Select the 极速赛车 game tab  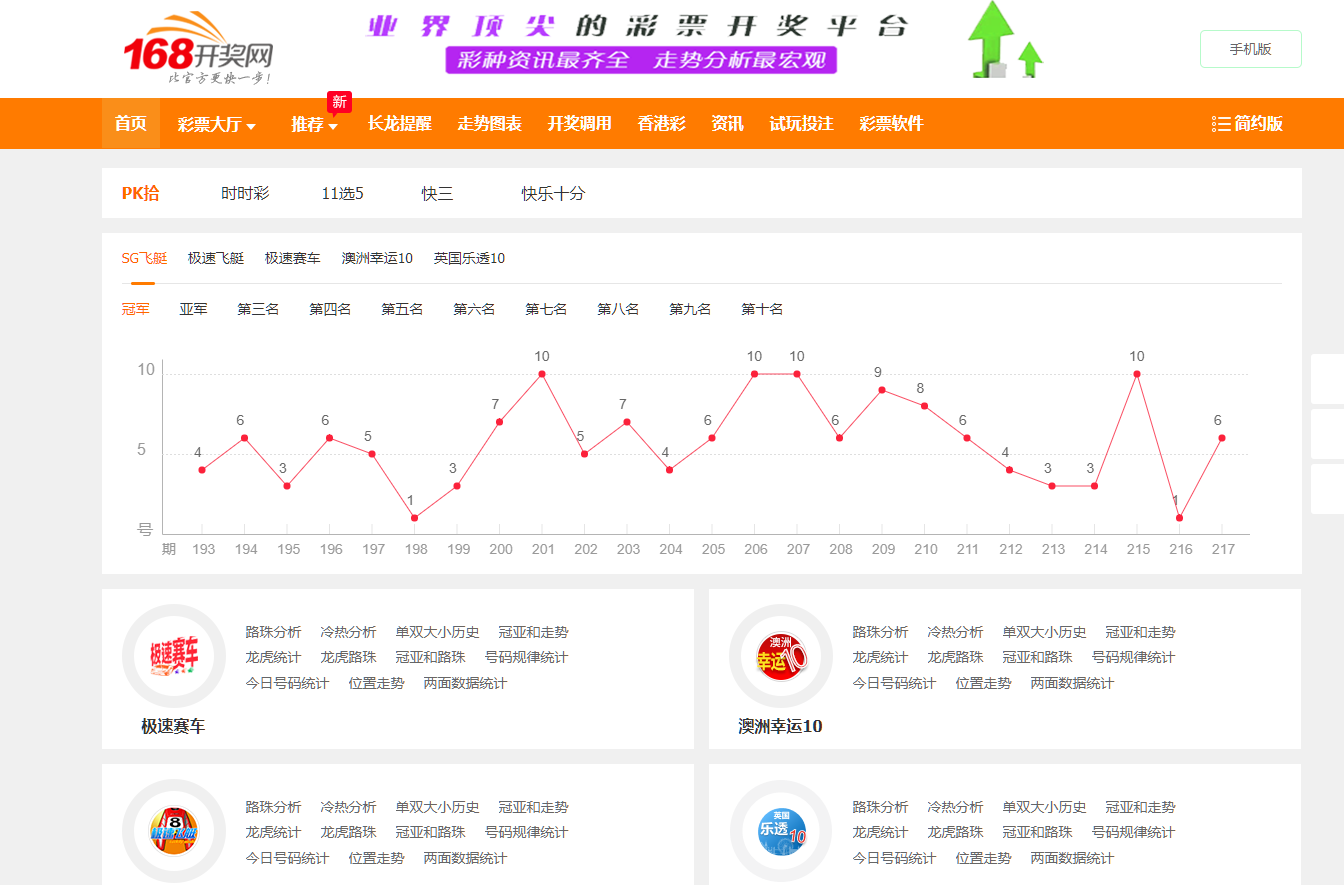(x=290, y=257)
